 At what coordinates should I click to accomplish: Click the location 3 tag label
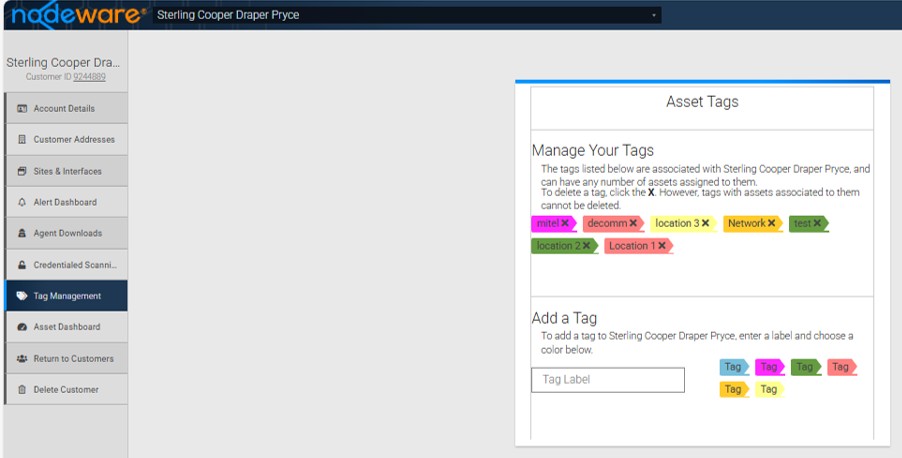point(677,223)
